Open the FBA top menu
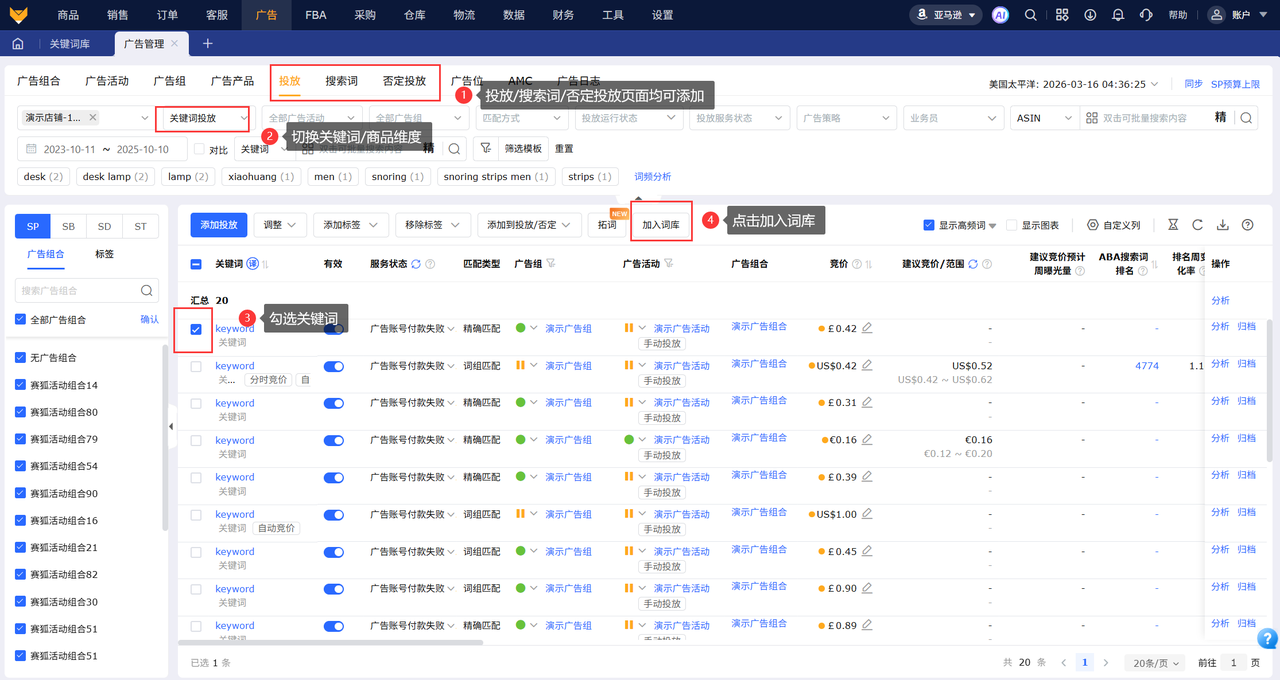The image size is (1280, 680). (316, 15)
